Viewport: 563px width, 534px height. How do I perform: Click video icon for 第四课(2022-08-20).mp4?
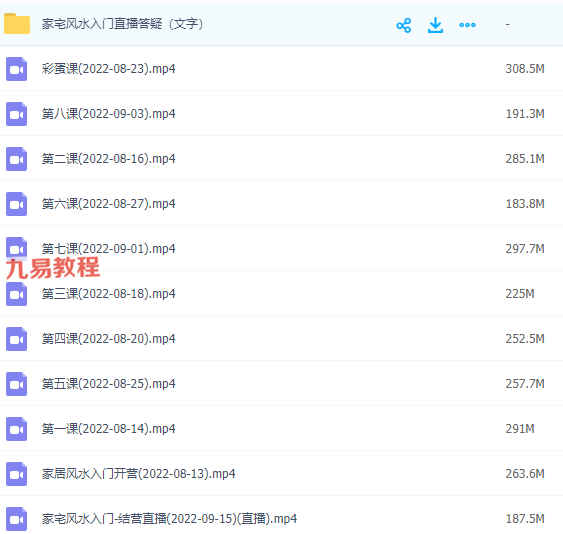pyautogui.click(x=17, y=339)
